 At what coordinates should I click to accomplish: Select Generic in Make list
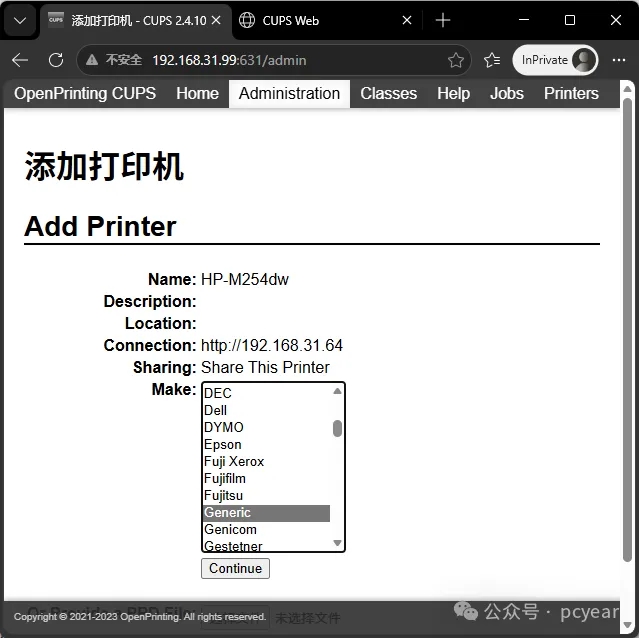point(267,513)
